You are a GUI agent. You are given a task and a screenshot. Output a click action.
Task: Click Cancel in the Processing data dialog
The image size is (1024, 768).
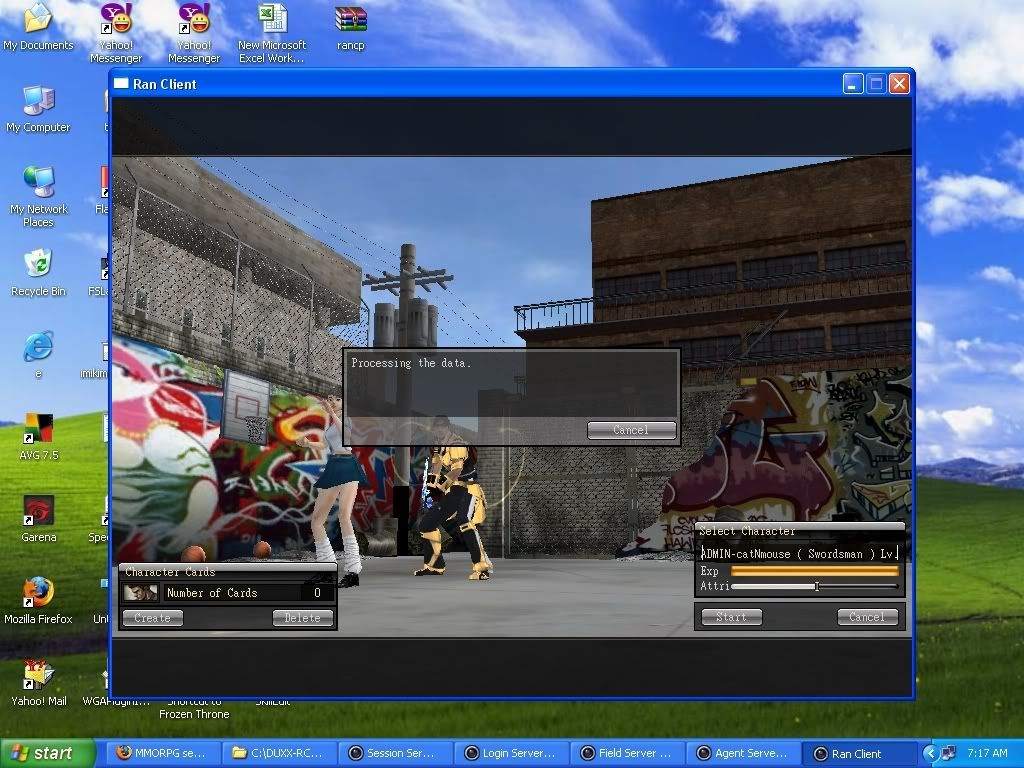point(631,430)
